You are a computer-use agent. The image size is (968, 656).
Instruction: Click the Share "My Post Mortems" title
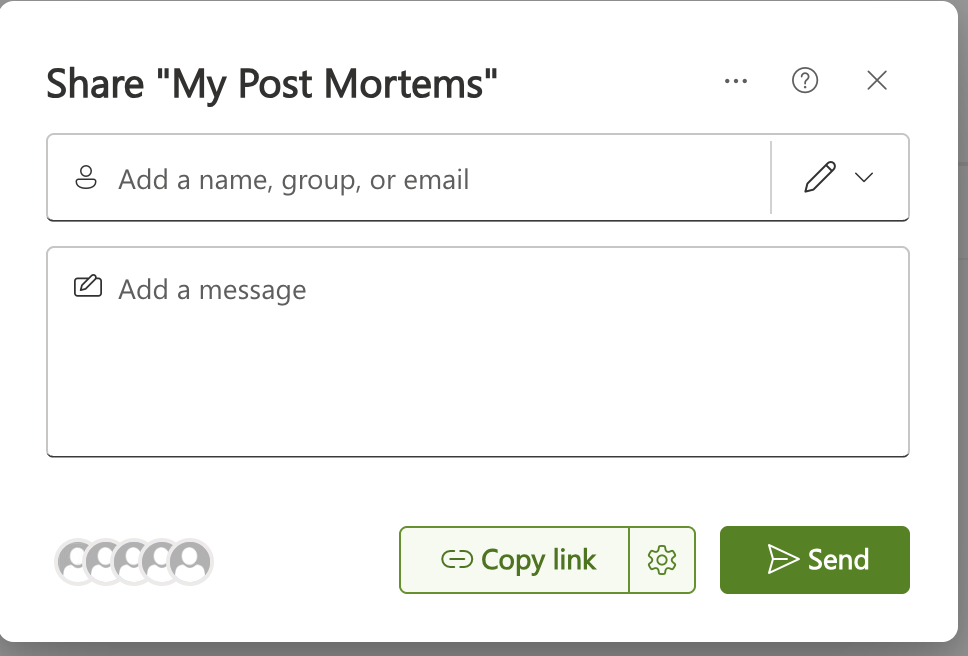272,84
